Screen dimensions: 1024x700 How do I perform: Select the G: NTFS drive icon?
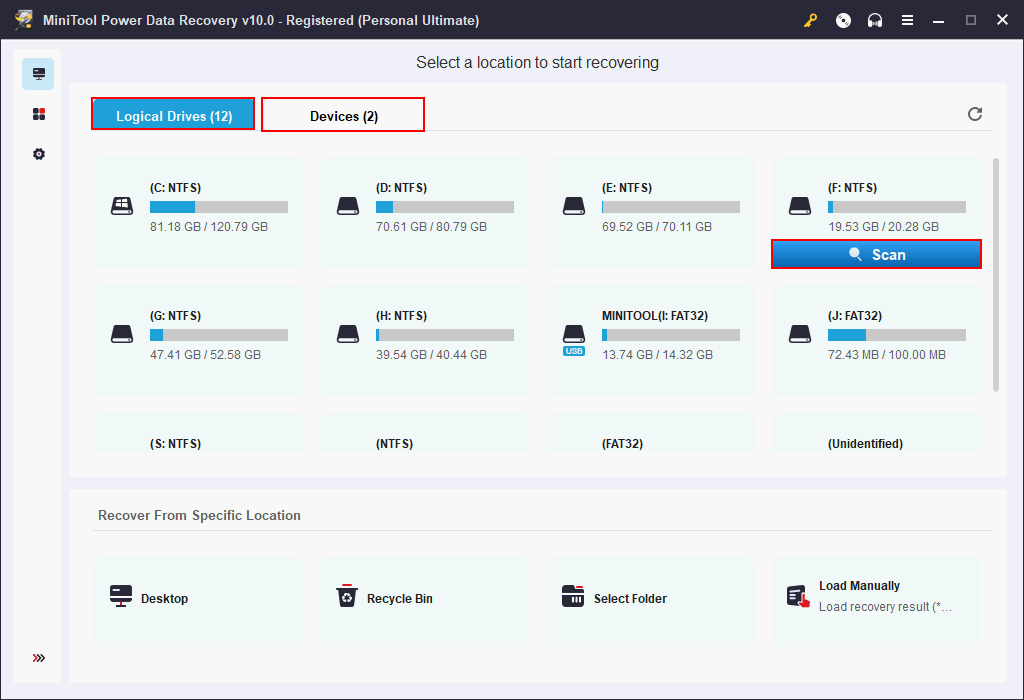[121, 334]
